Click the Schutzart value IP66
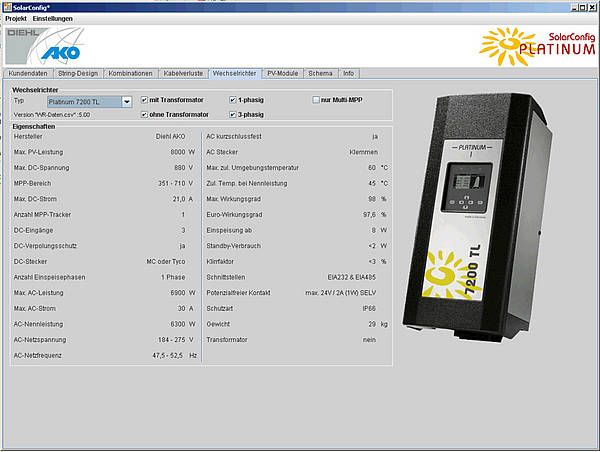The image size is (600, 452). coord(369,309)
